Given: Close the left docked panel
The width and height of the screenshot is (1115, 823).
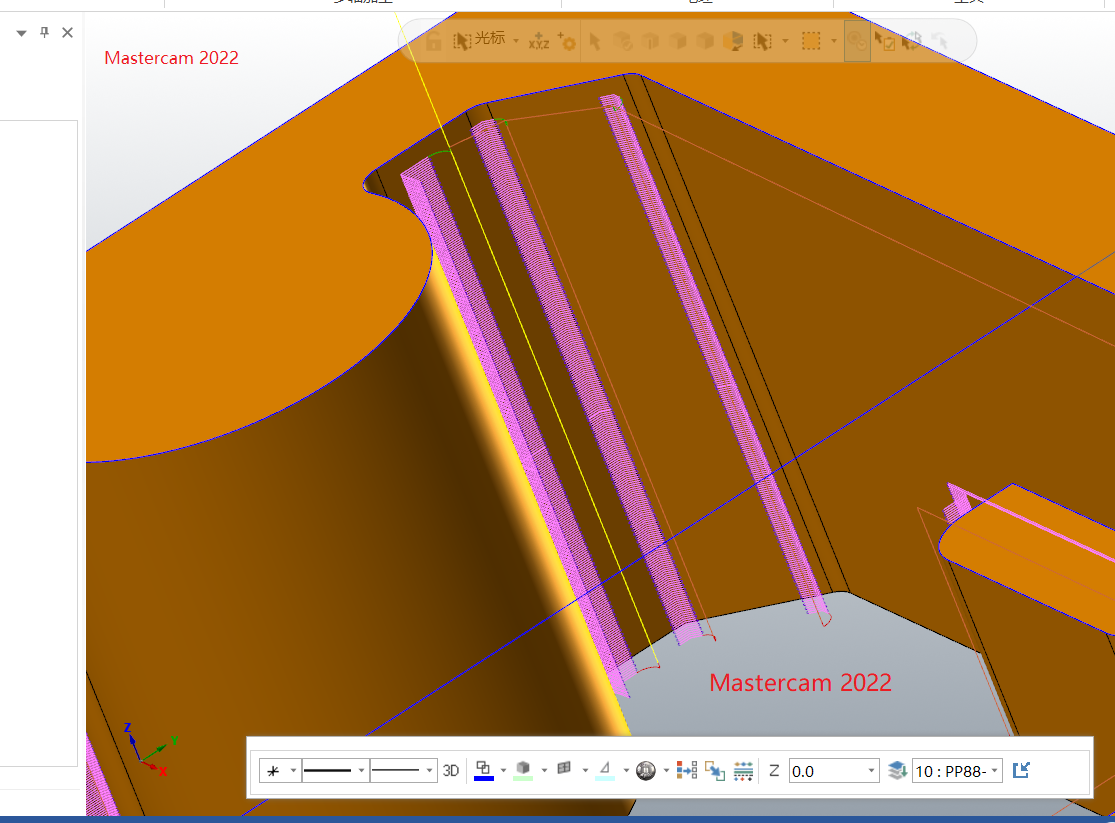Looking at the screenshot, I should [68, 32].
